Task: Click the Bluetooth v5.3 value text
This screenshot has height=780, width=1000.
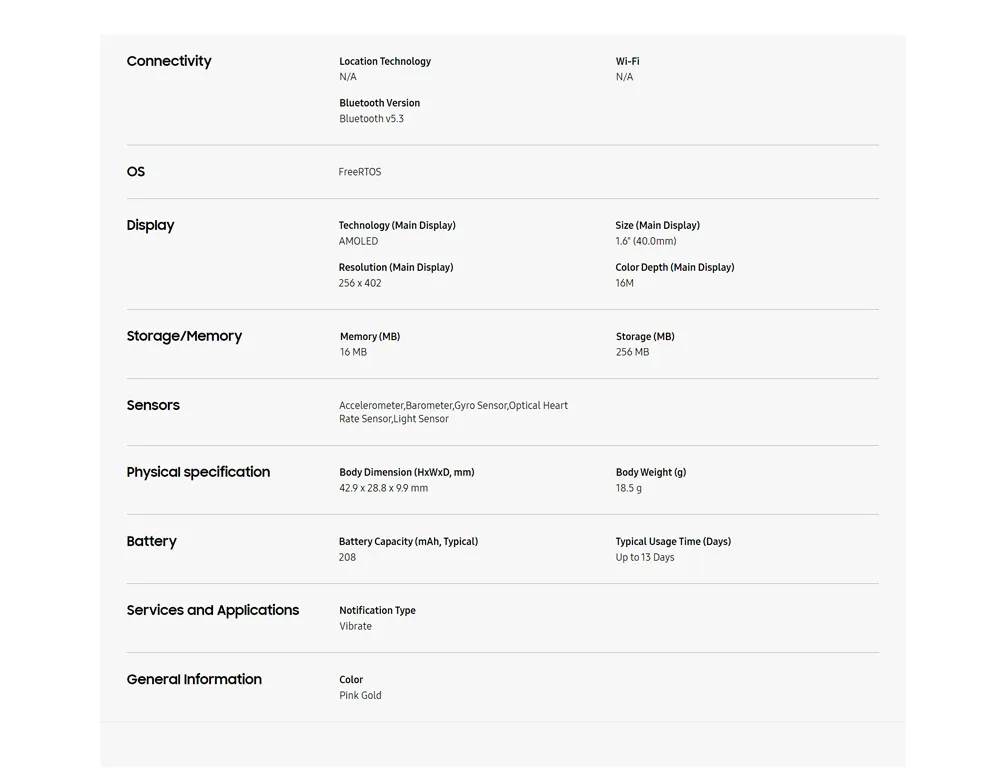Action: pos(371,119)
